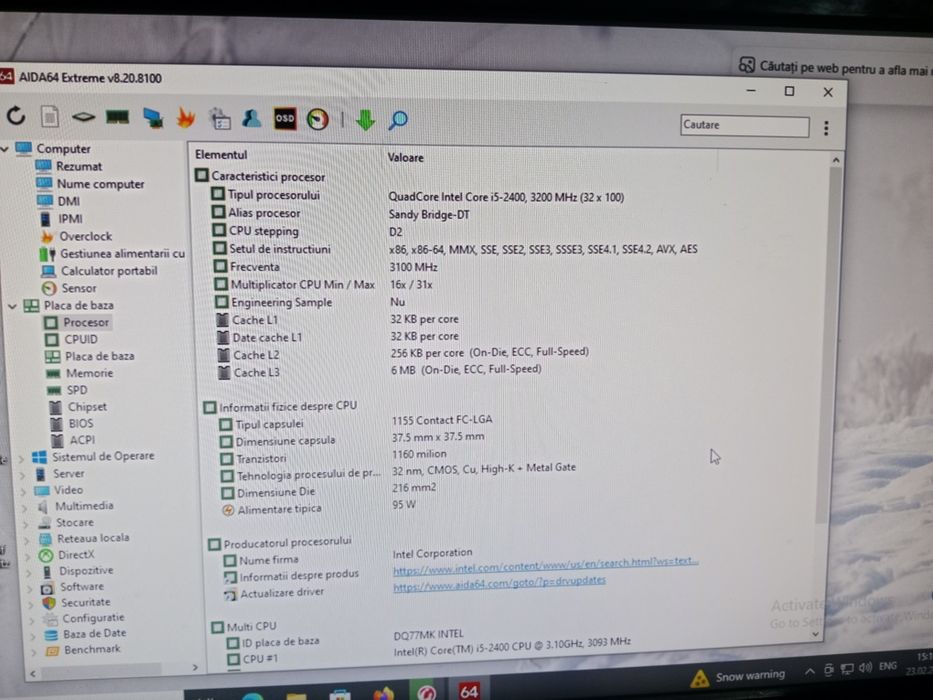This screenshot has width=933, height=700.
Task: Click the taskbar volume speaker icon
Action: pyautogui.click(x=866, y=667)
